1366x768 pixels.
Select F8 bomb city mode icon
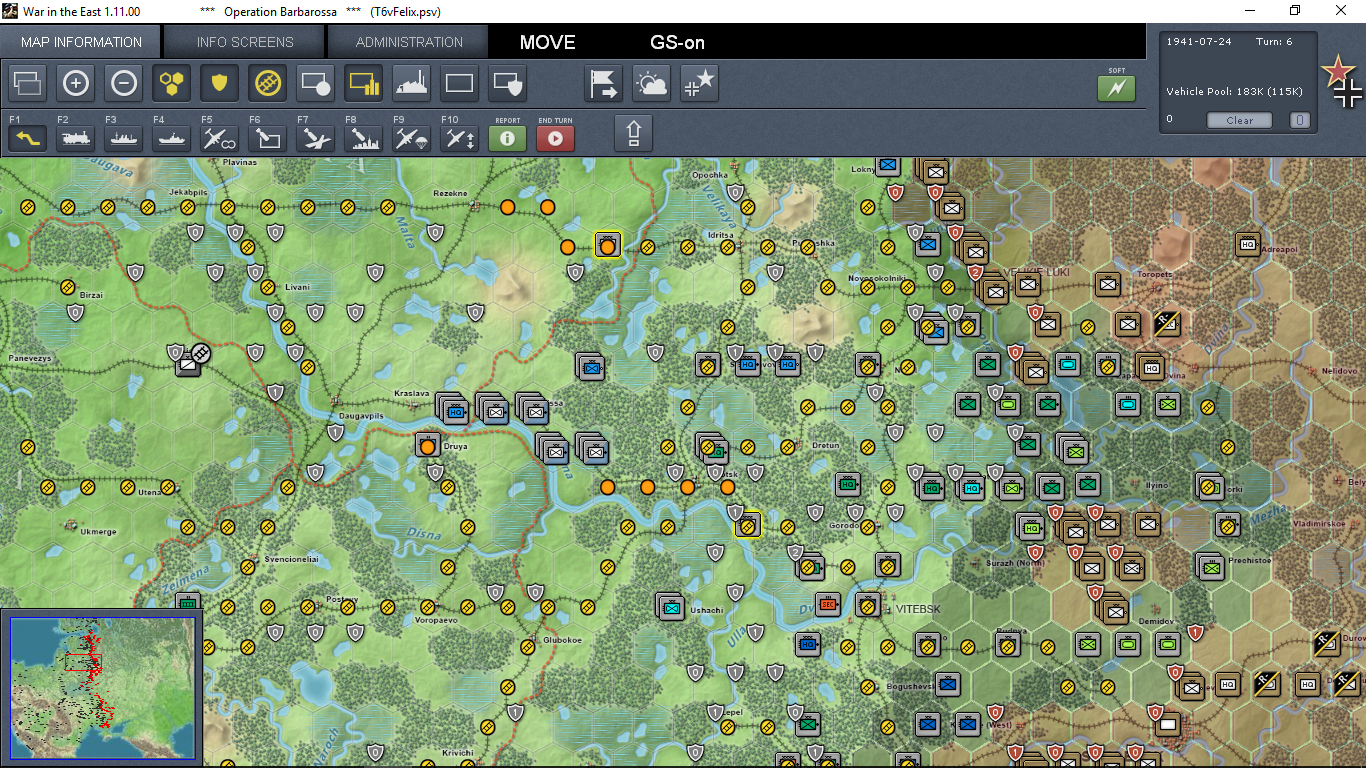point(364,138)
